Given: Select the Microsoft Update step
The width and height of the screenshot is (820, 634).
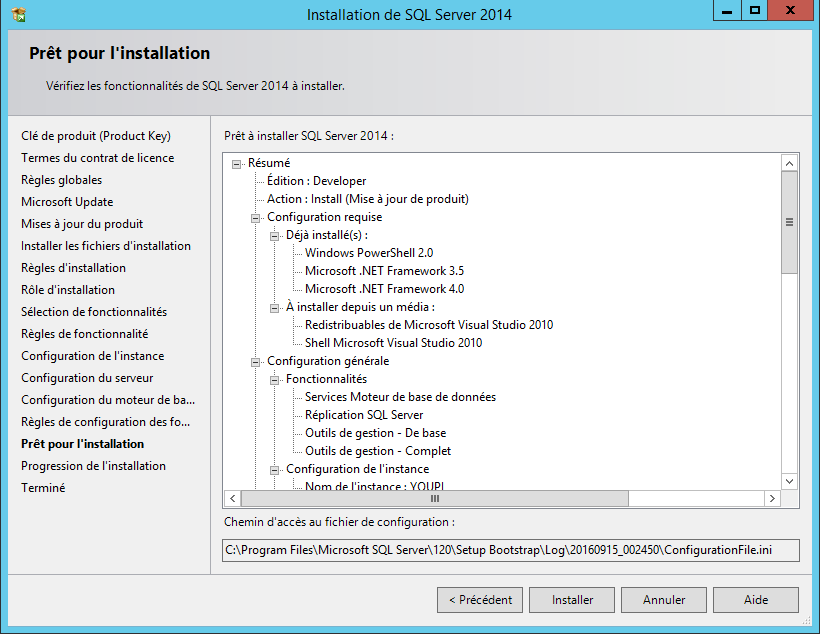Looking at the screenshot, I should [x=67, y=202].
